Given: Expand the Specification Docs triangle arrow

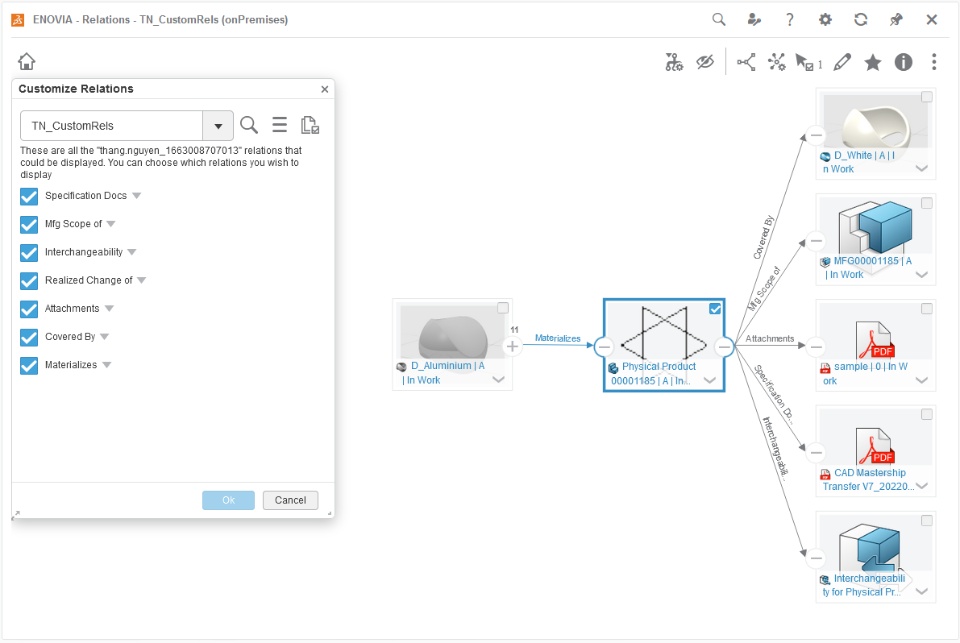Looking at the screenshot, I should pyautogui.click(x=137, y=196).
